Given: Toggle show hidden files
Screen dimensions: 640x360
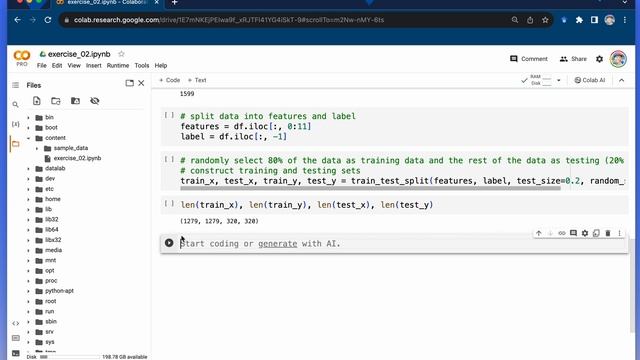Looking at the screenshot, I should pos(95,101).
